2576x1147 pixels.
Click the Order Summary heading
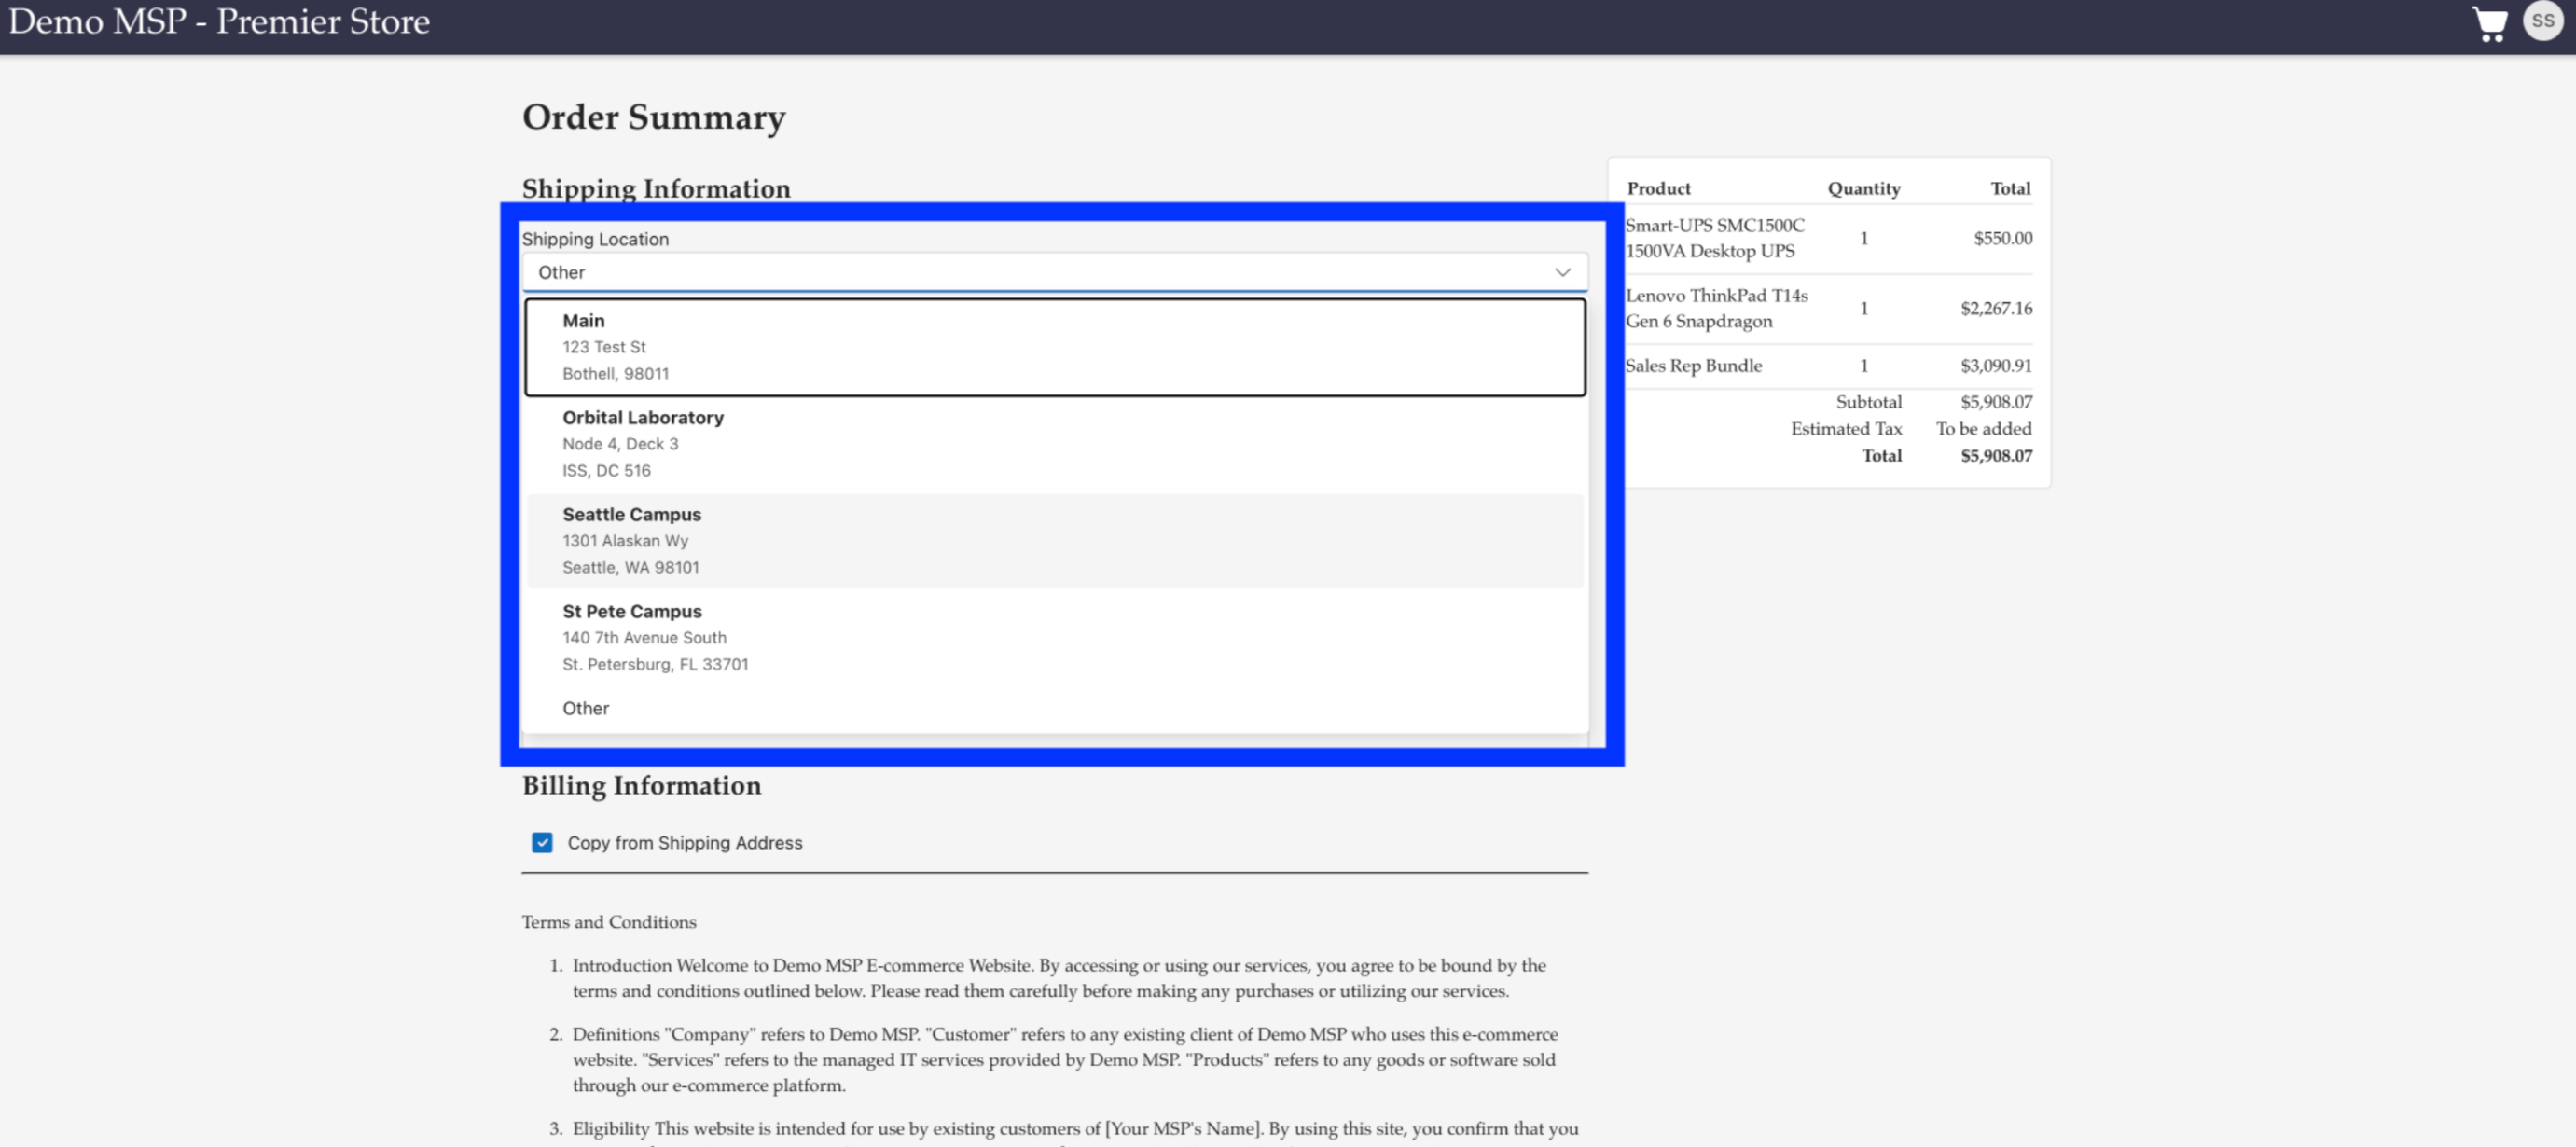point(652,117)
